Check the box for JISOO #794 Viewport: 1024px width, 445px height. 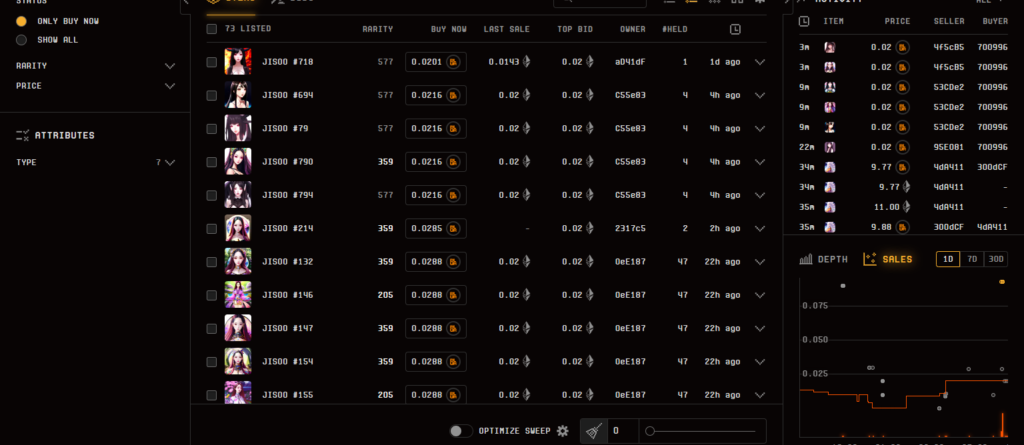(x=212, y=195)
